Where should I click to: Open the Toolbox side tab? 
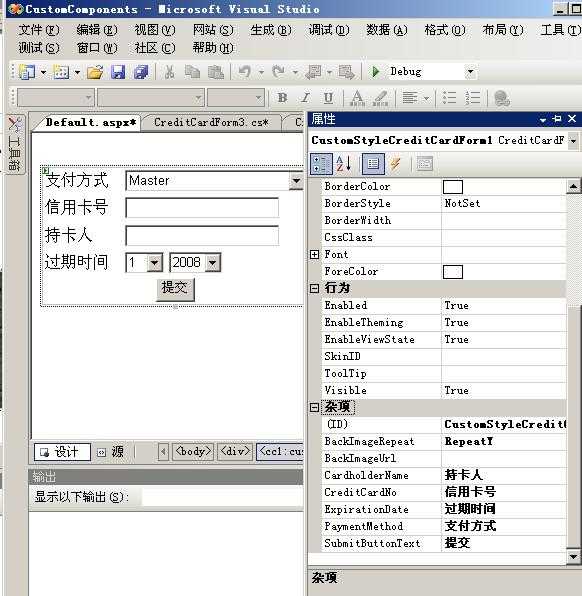point(15,144)
